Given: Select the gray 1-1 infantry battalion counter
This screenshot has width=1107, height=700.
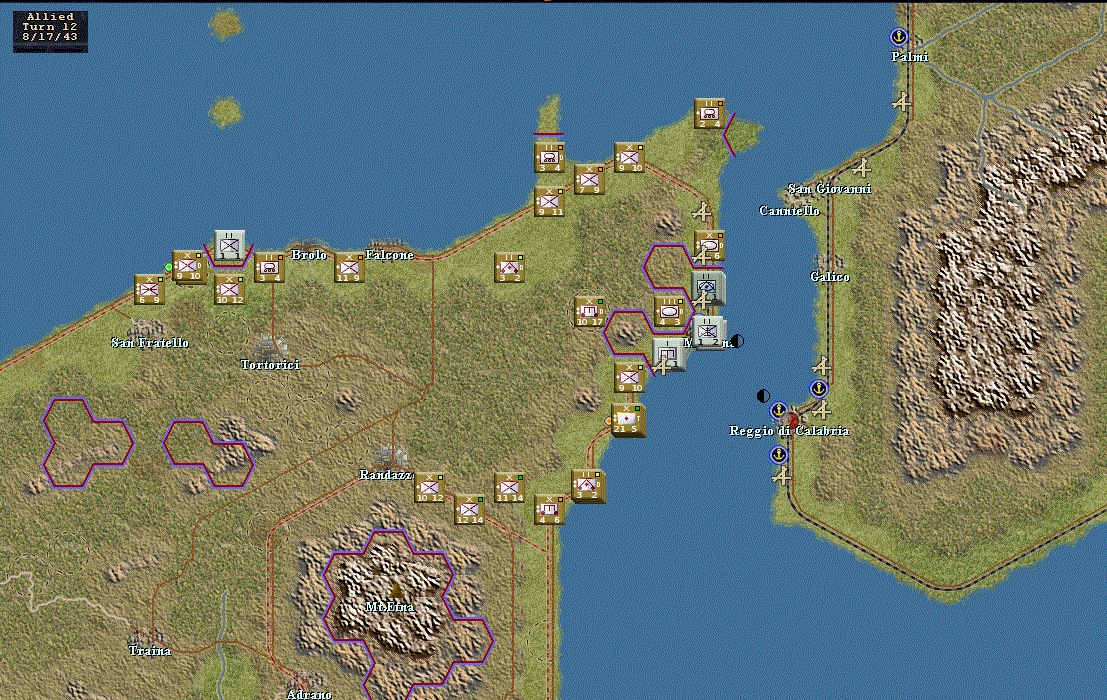Looking at the screenshot, I should point(229,245).
